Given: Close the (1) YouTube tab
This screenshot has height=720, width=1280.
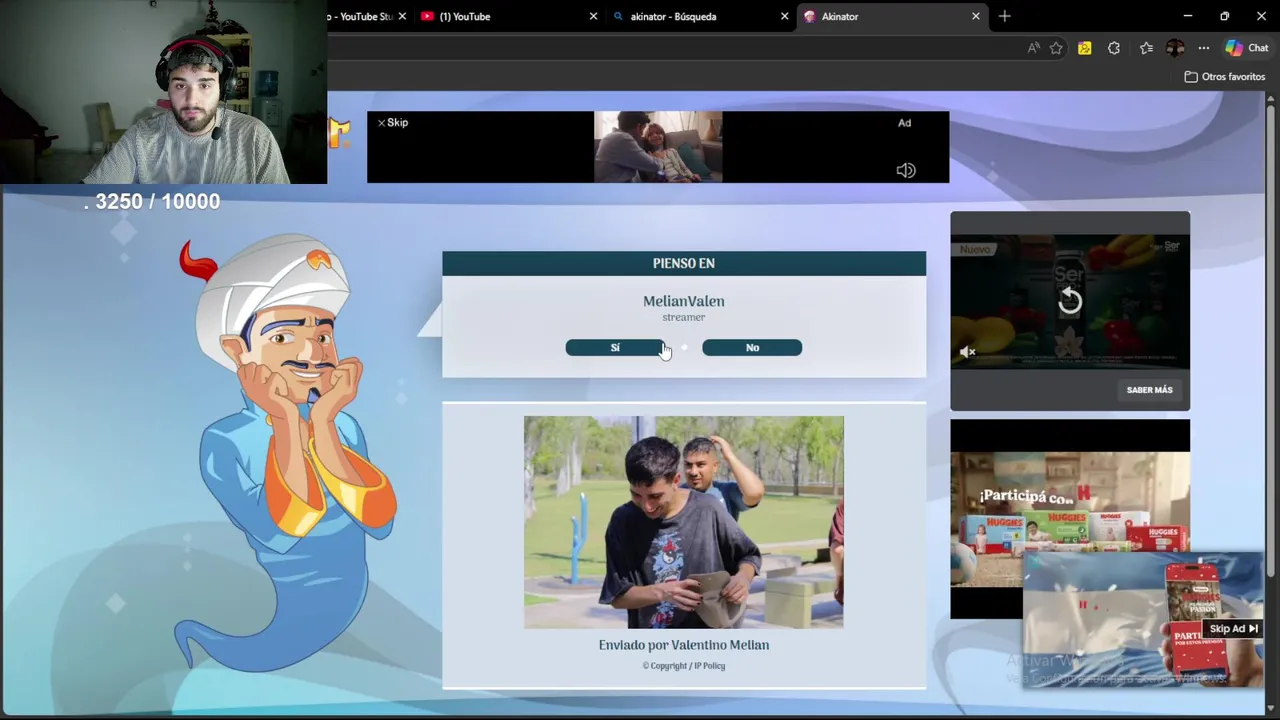Looking at the screenshot, I should pos(593,16).
